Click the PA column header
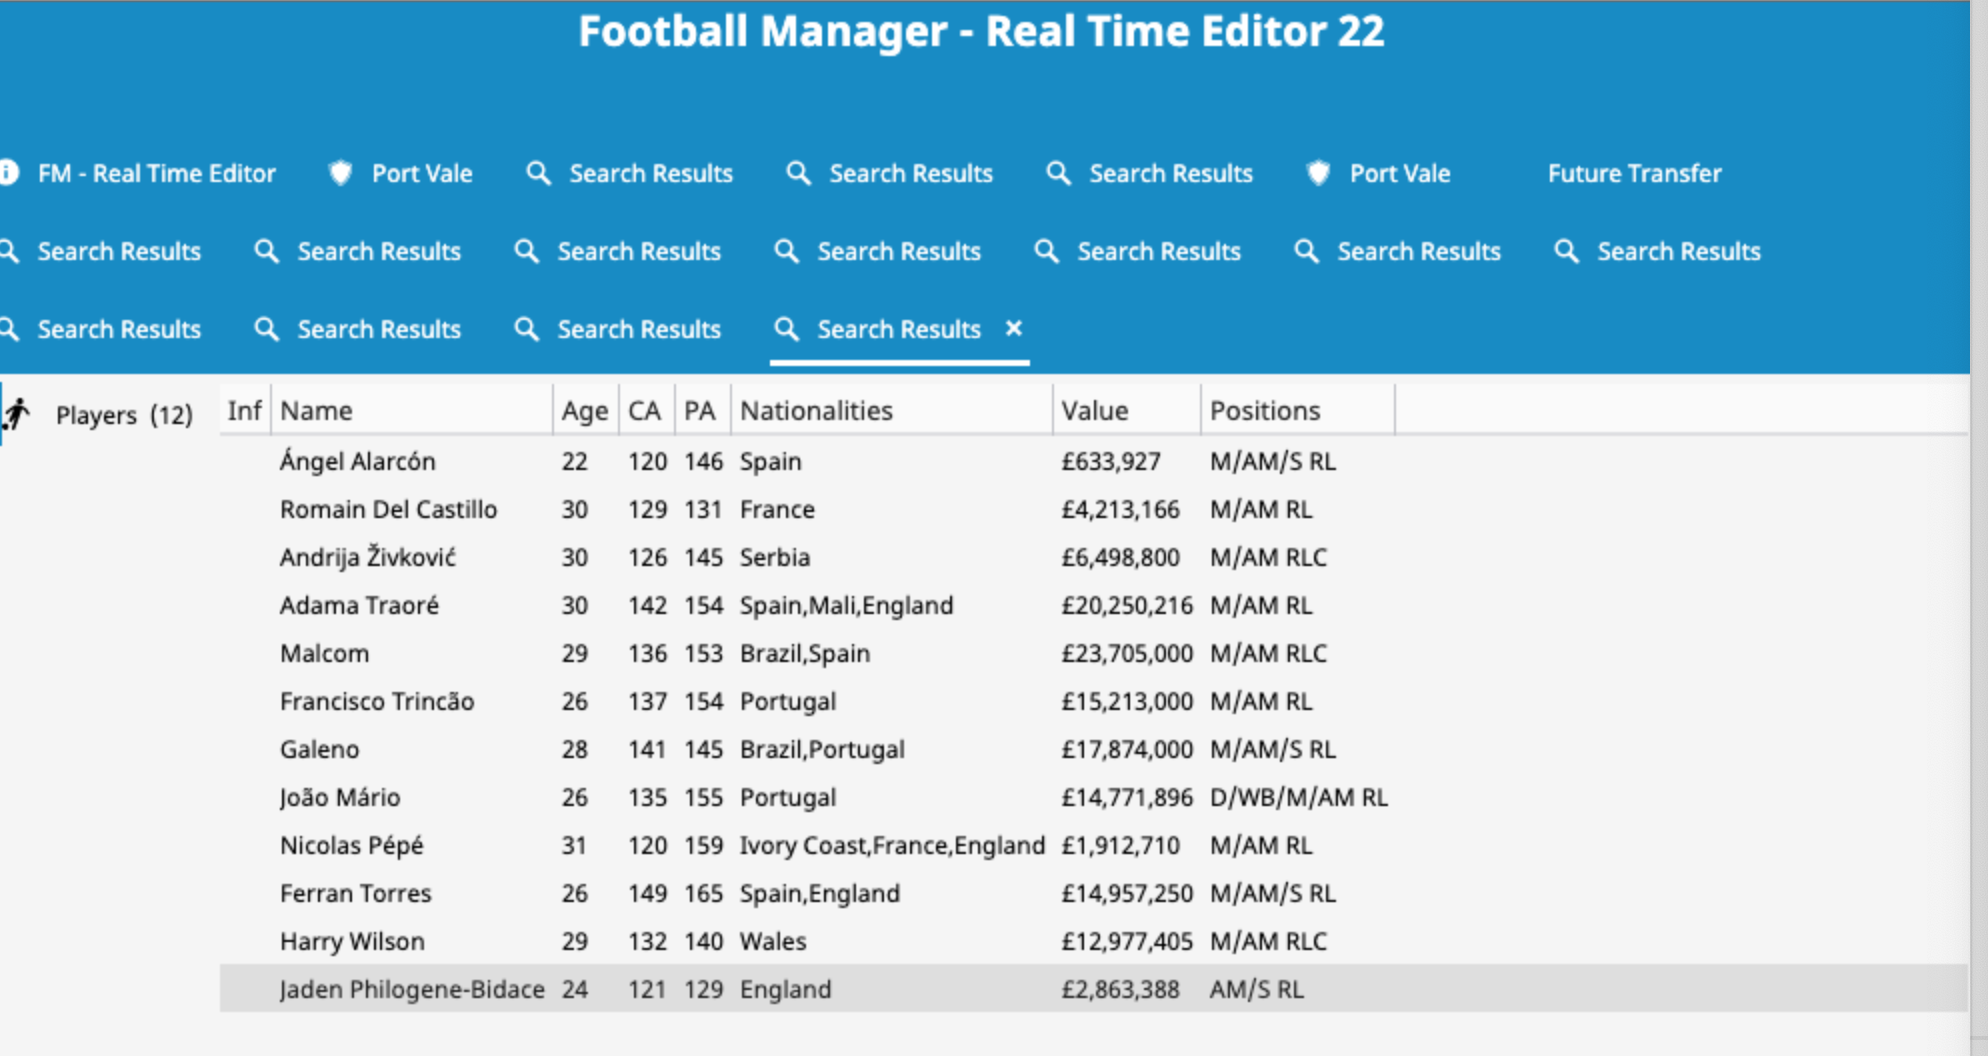Viewport: 1988px width, 1056px height. point(699,411)
